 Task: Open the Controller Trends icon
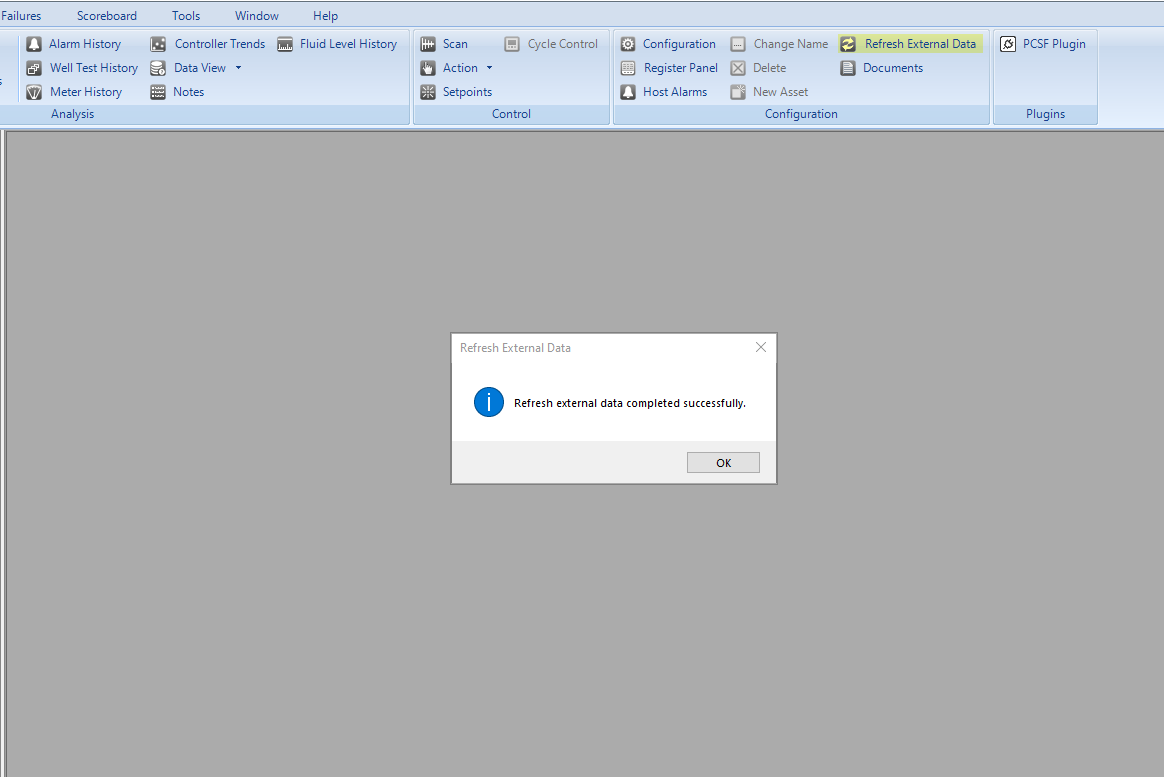[158, 45]
